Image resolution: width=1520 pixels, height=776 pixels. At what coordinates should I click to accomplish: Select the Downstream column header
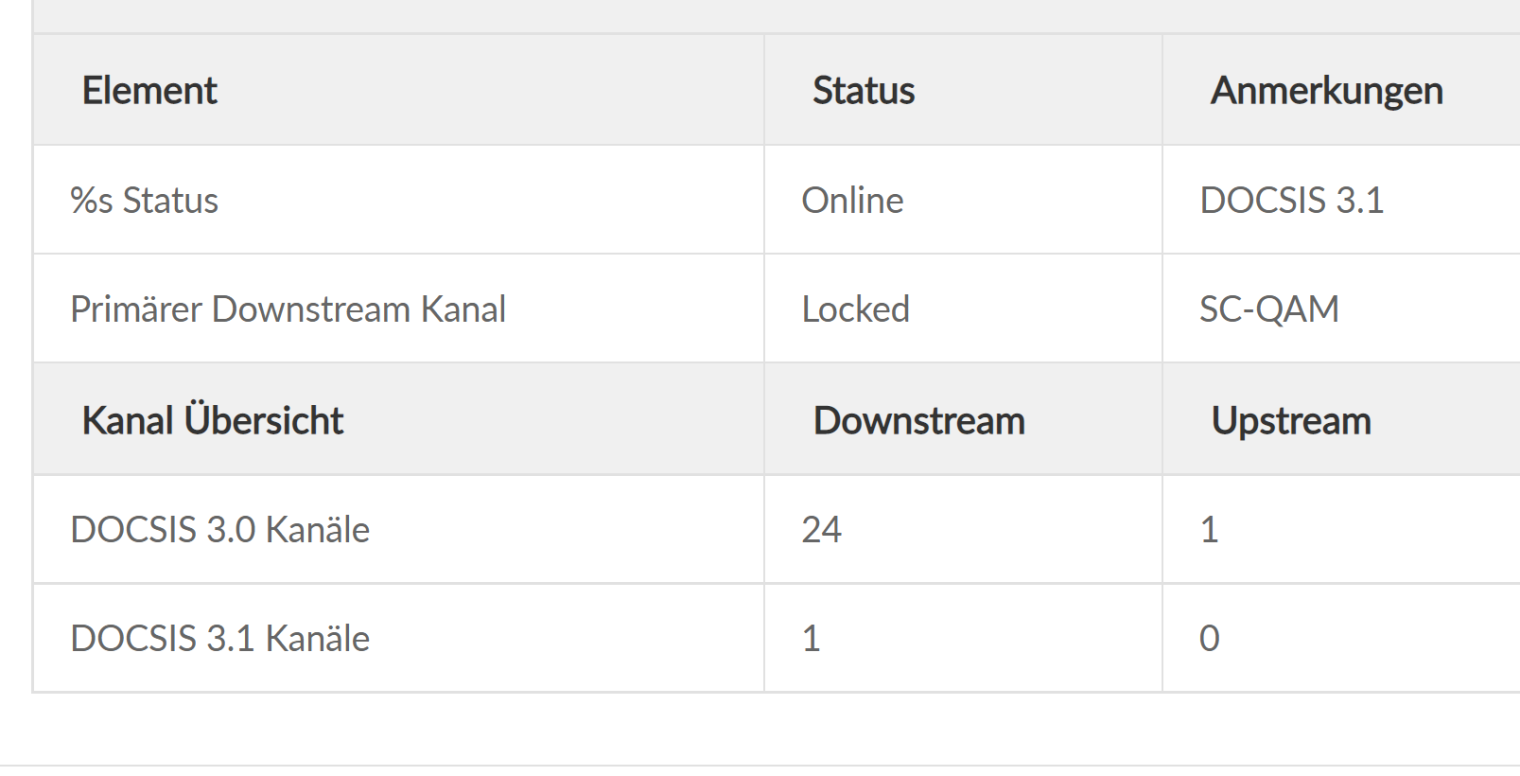pos(918,421)
